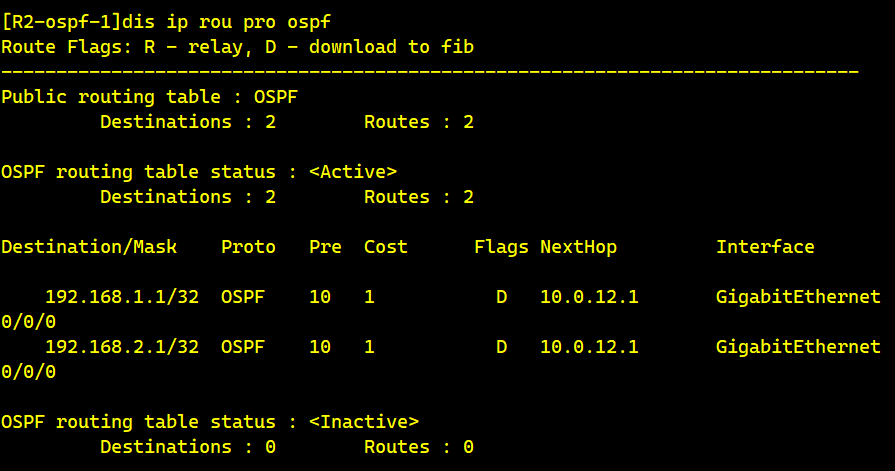Click the Pre column header
Image resolution: width=895 pixels, height=471 pixels.
tap(325, 247)
